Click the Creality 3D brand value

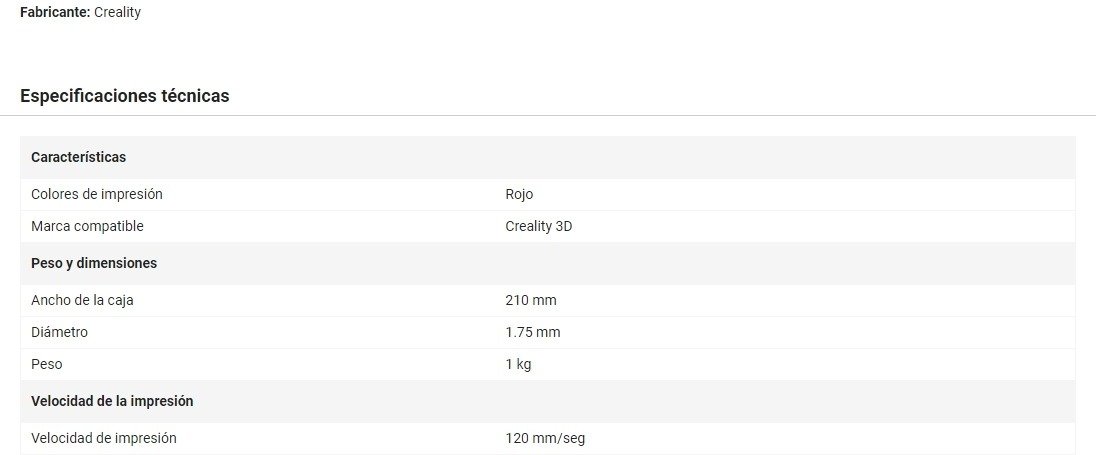(x=538, y=226)
